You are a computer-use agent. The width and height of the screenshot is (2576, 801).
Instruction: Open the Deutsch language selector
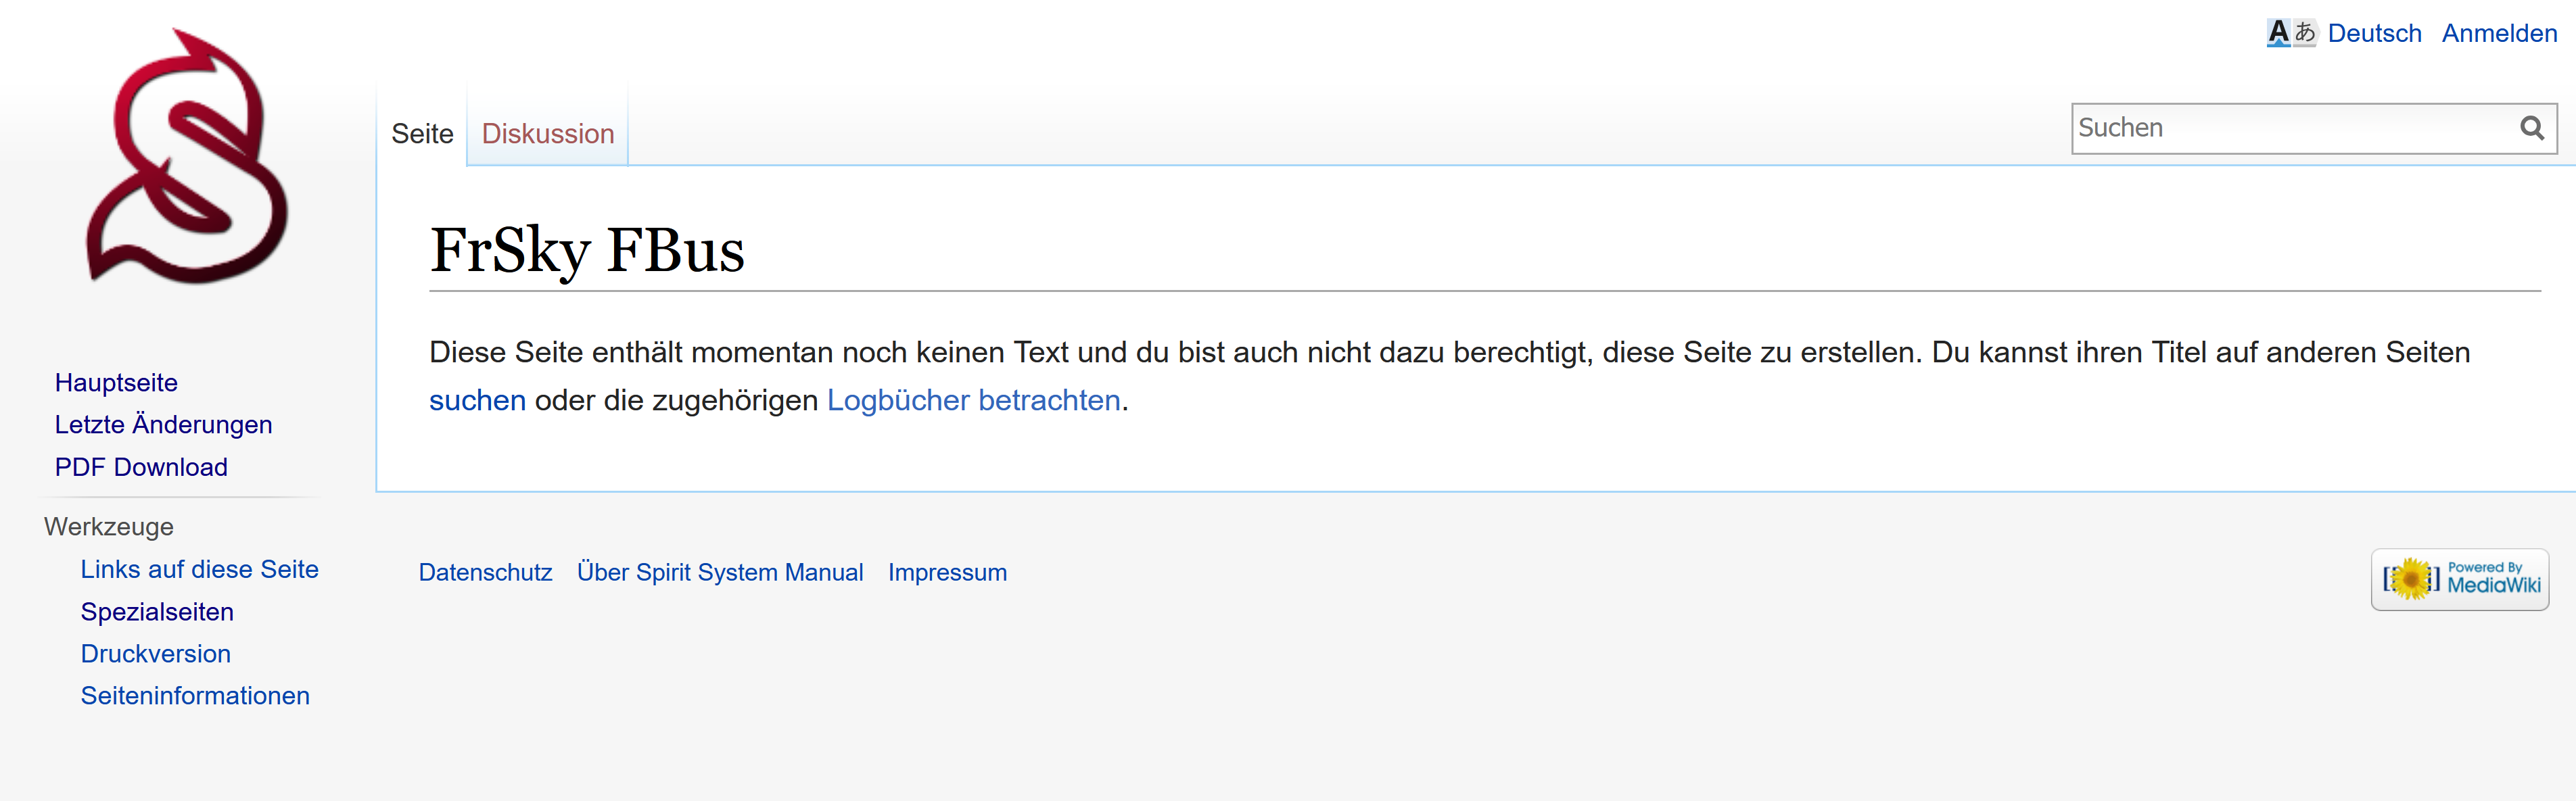coord(2374,33)
